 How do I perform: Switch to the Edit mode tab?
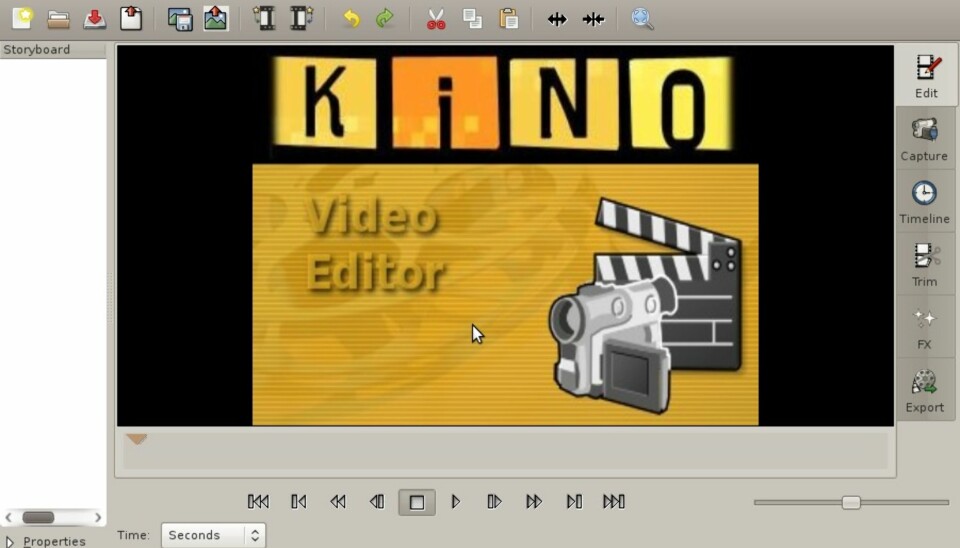click(926, 75)
